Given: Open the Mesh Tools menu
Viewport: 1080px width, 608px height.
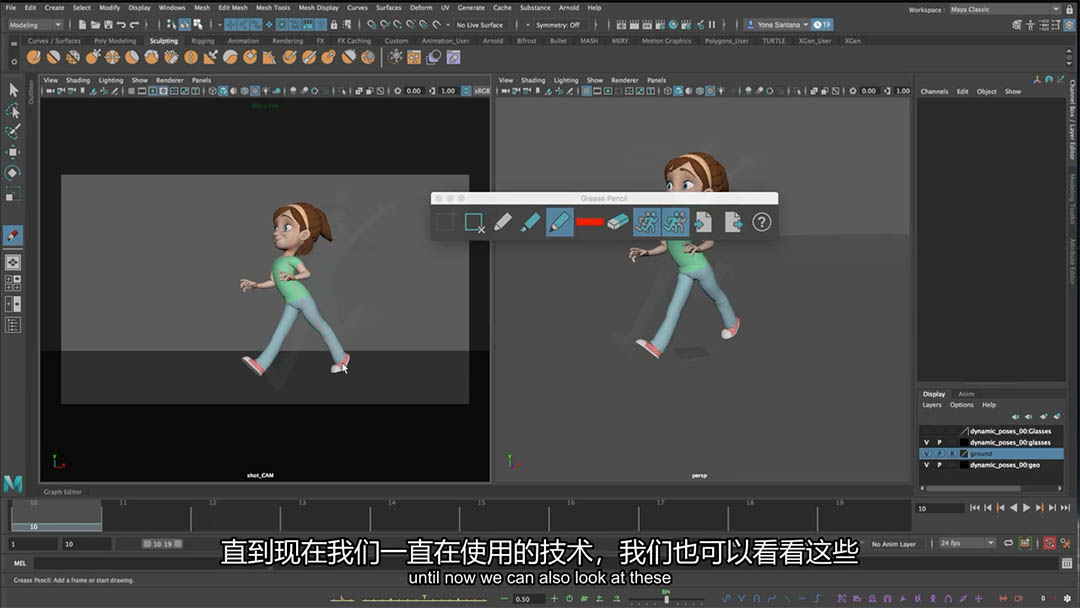Looking at the screenshot, I should 273,8.
